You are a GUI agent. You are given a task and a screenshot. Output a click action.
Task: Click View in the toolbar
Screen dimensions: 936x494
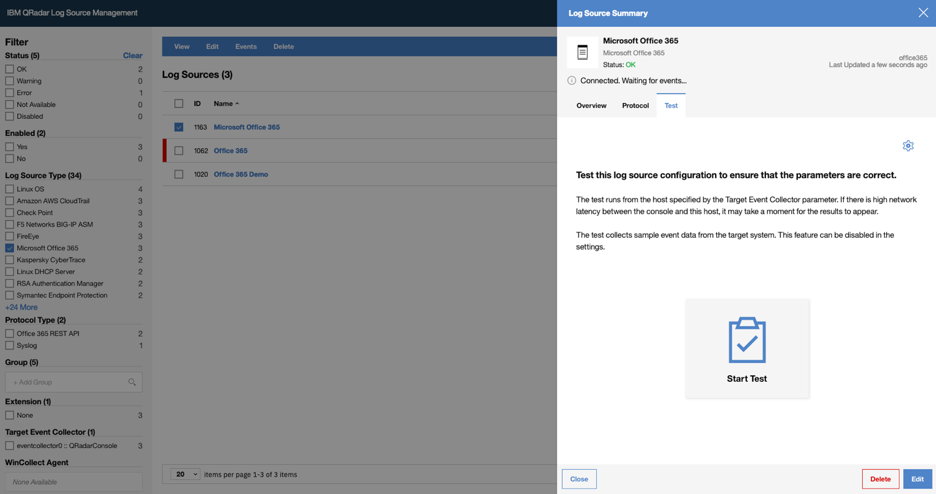point(181,47)
